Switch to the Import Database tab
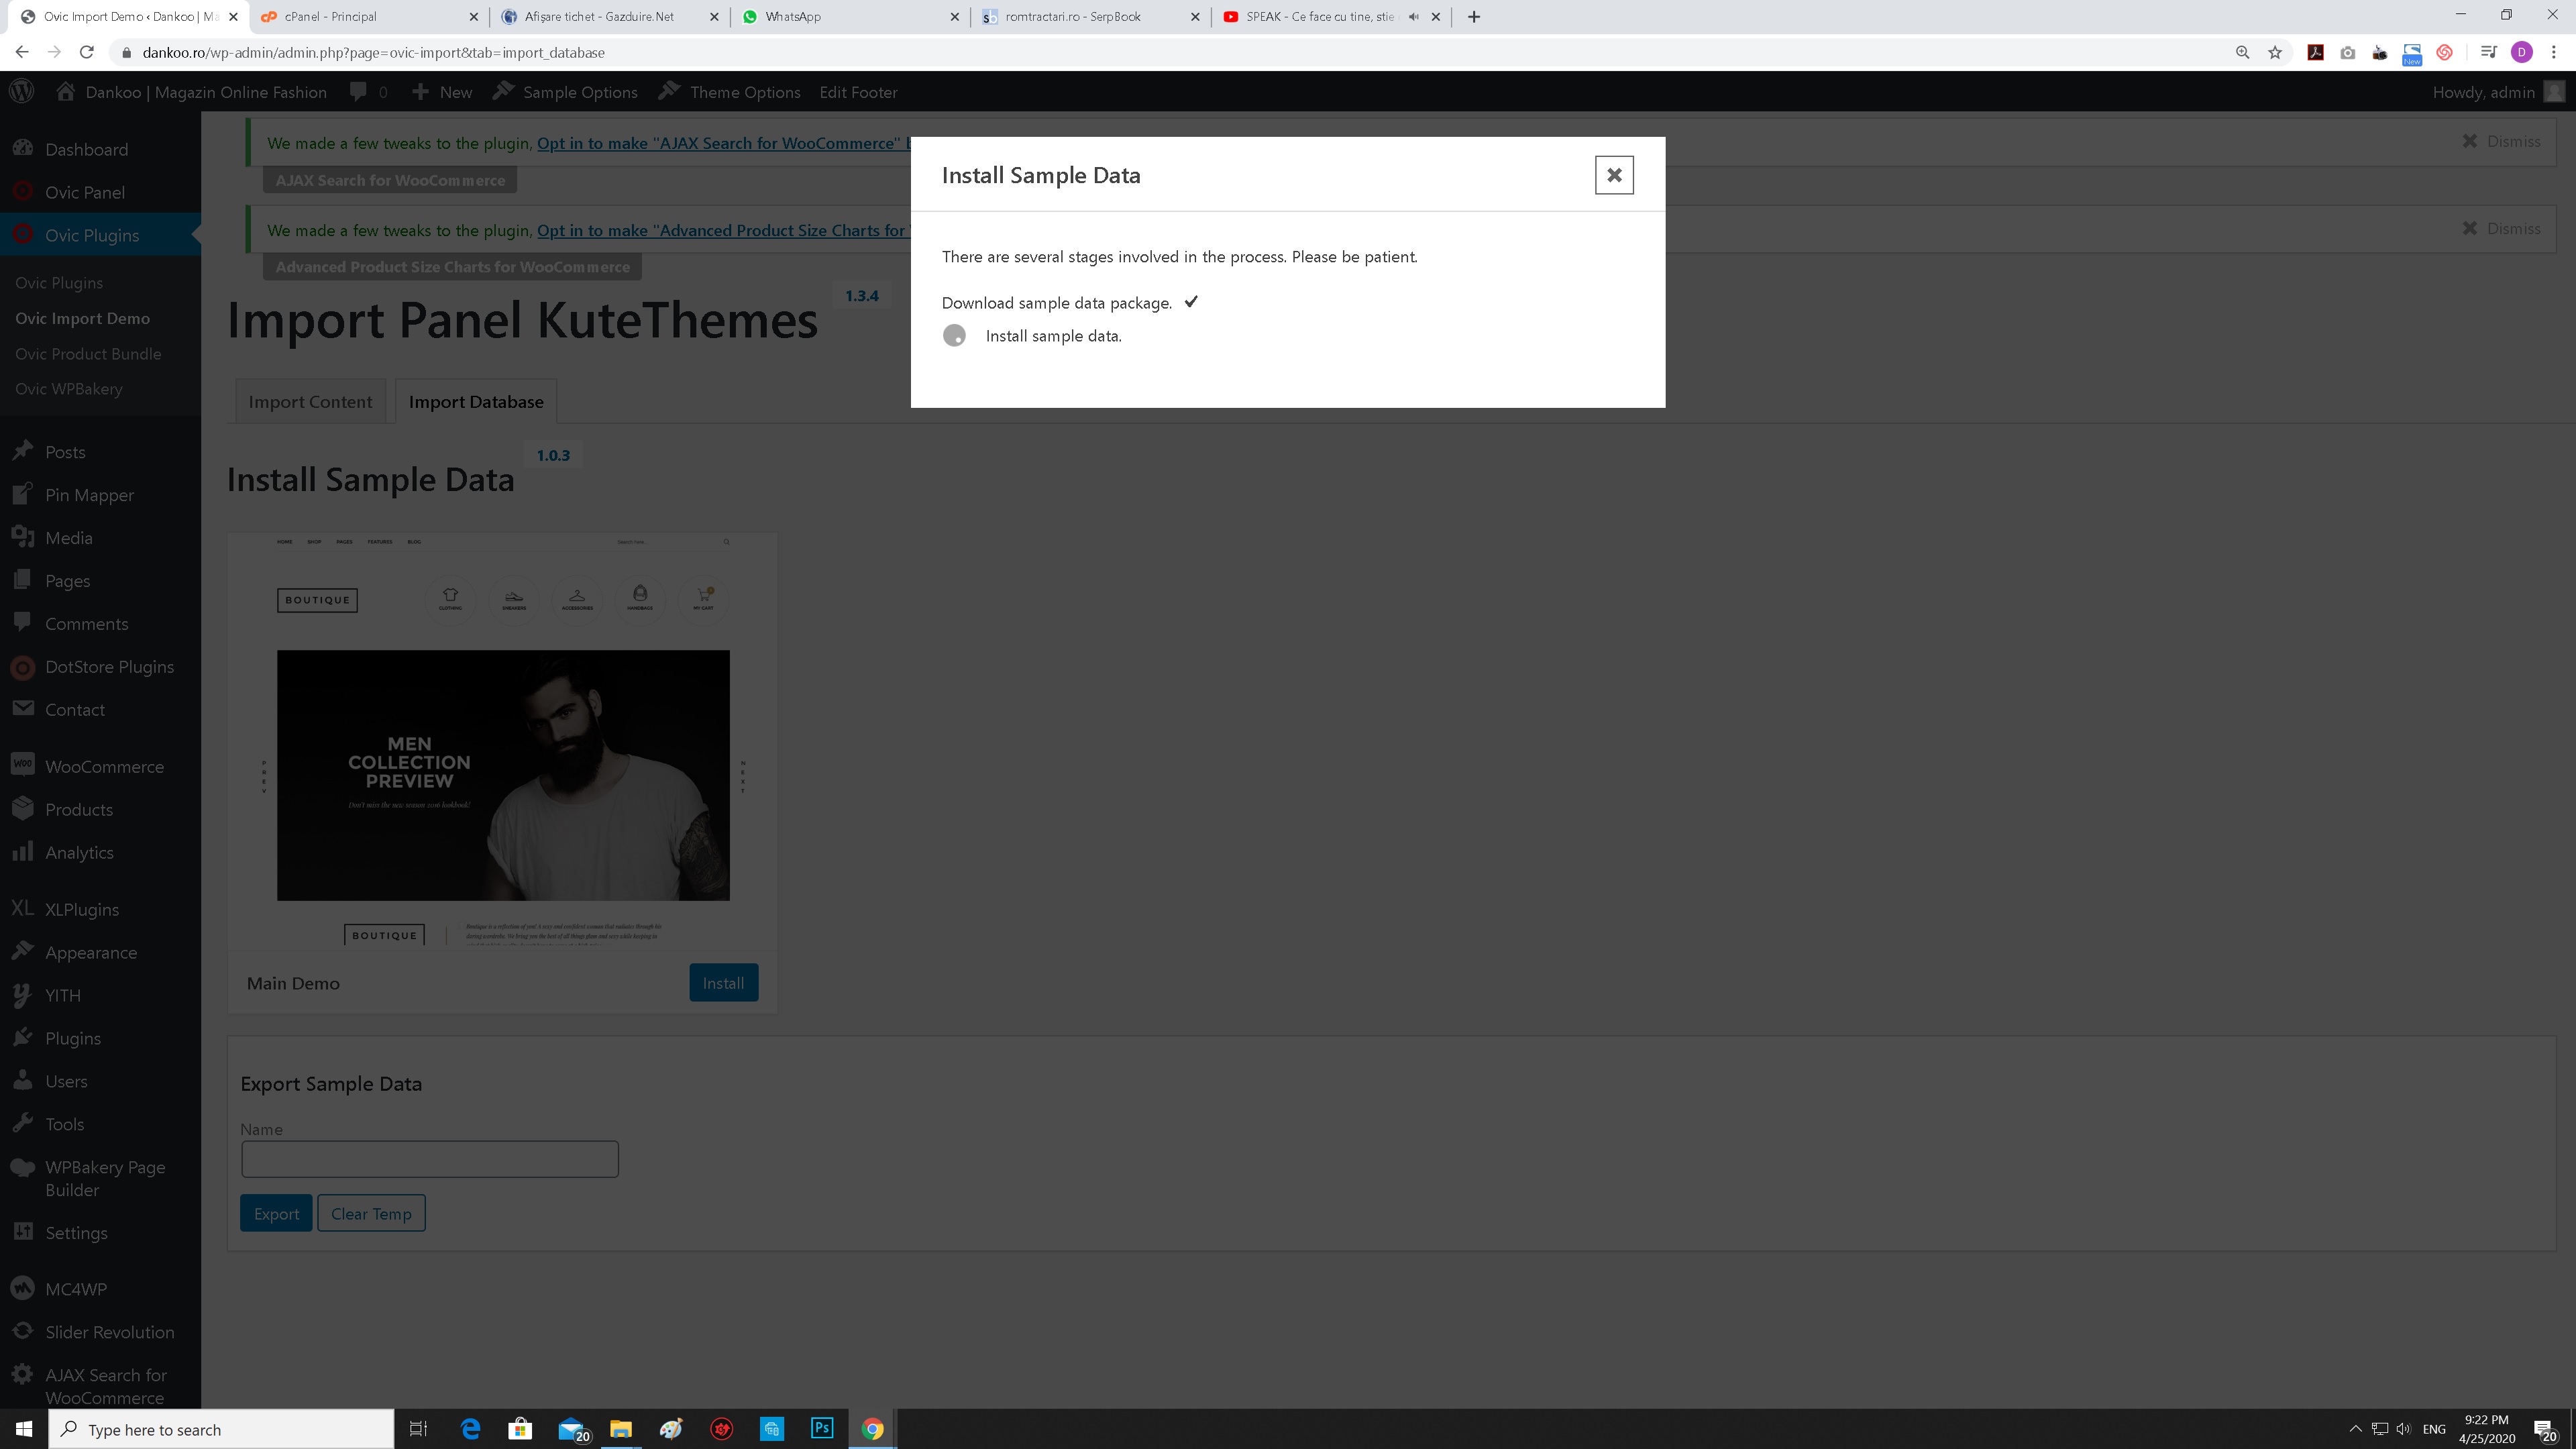This screenshot has width=2576, height=1449. (x=476, y=402)
